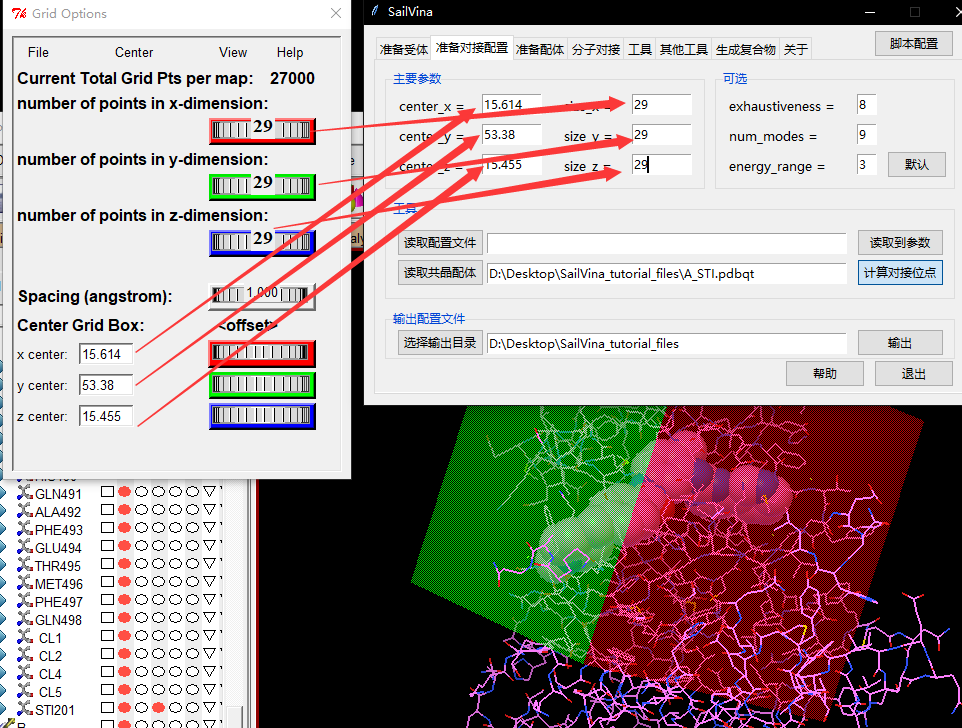
Task: Click the residue icon beside MET496
Action: click(x=25, y=583)
